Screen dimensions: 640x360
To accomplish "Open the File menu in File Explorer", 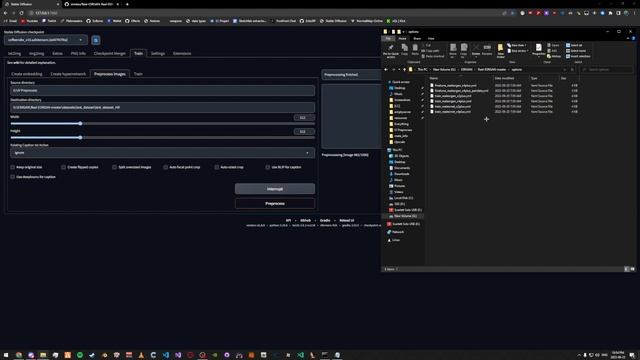I will pyautogui.click(x=388, y=38).
